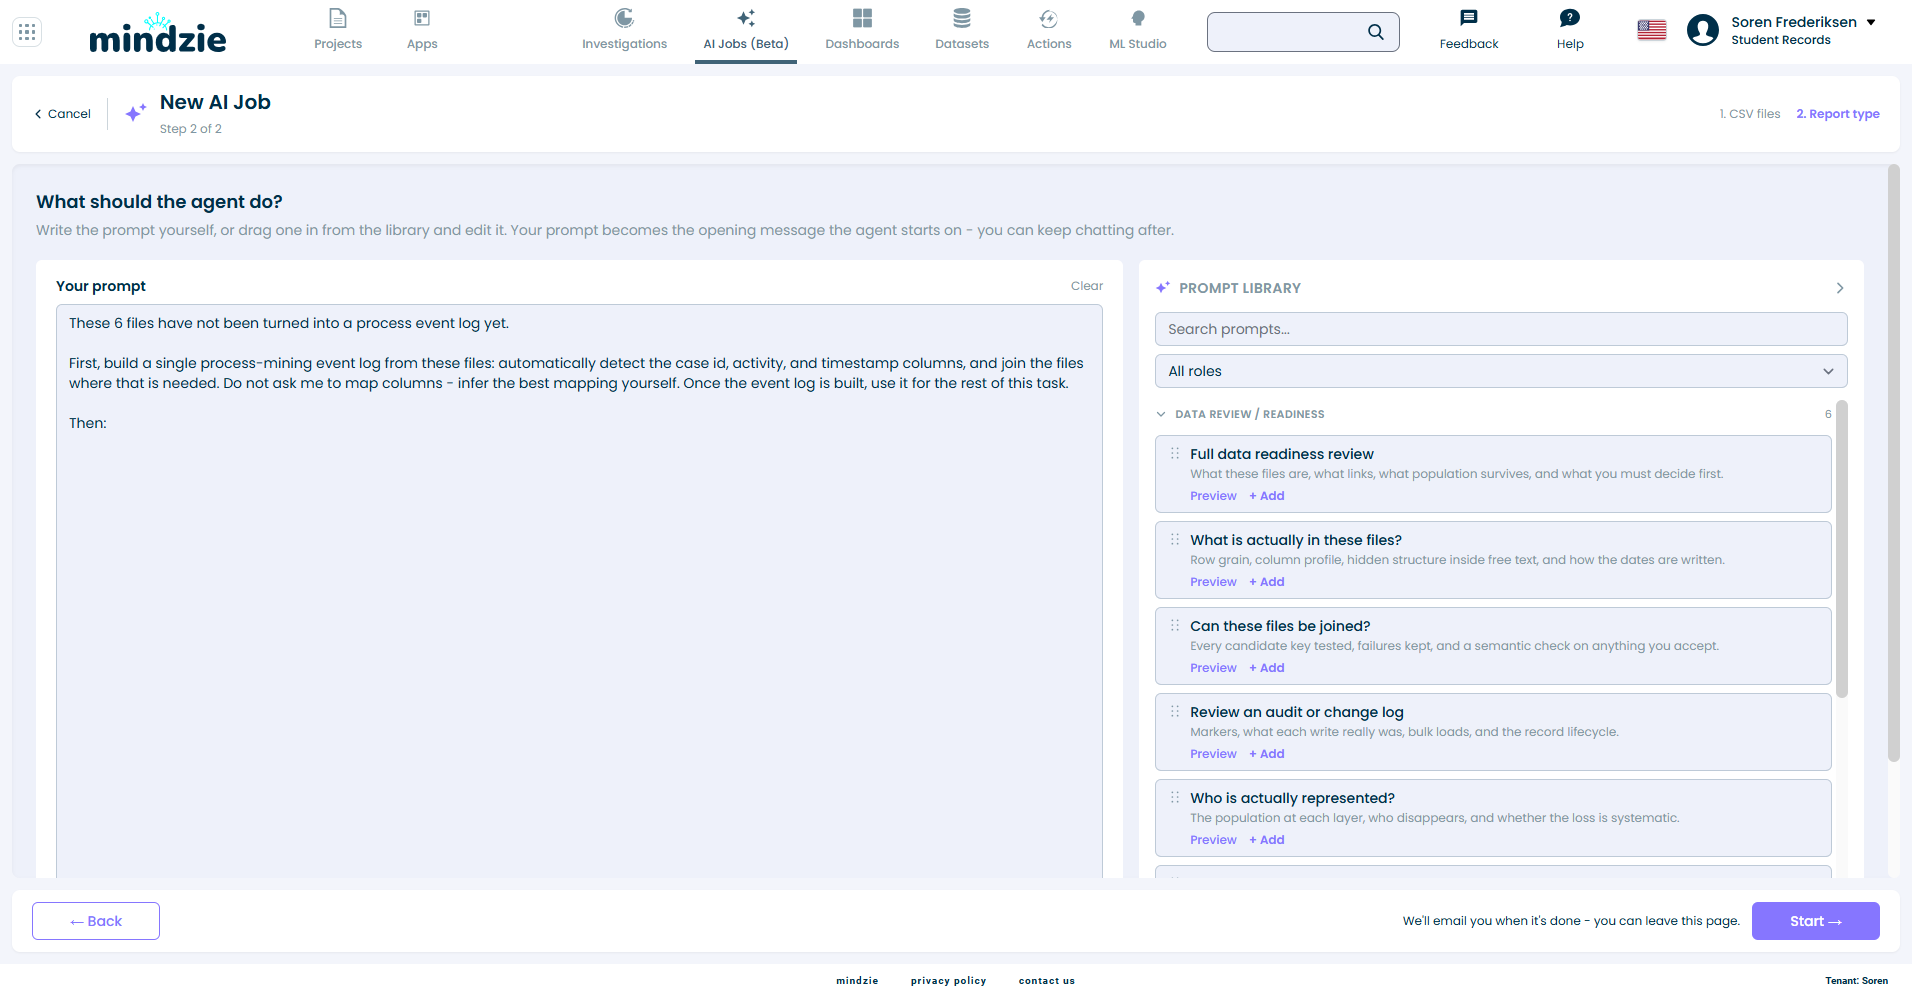
Task: Preview Review an audit or change log prompt
Action: click(1213, 754)
